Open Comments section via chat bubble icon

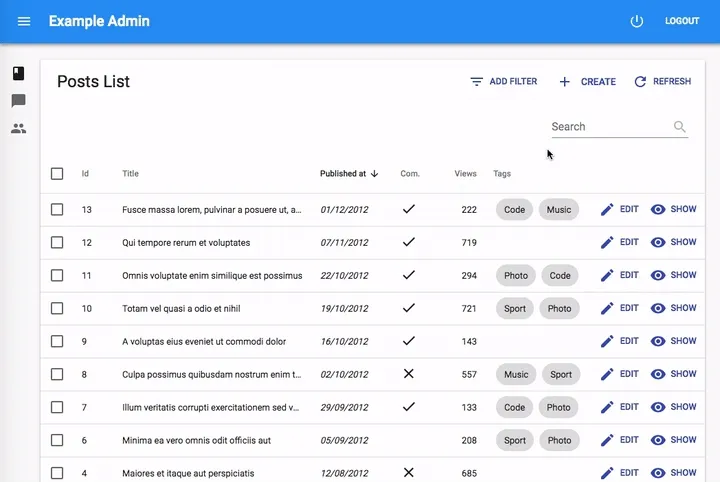(x=18, y=101)
